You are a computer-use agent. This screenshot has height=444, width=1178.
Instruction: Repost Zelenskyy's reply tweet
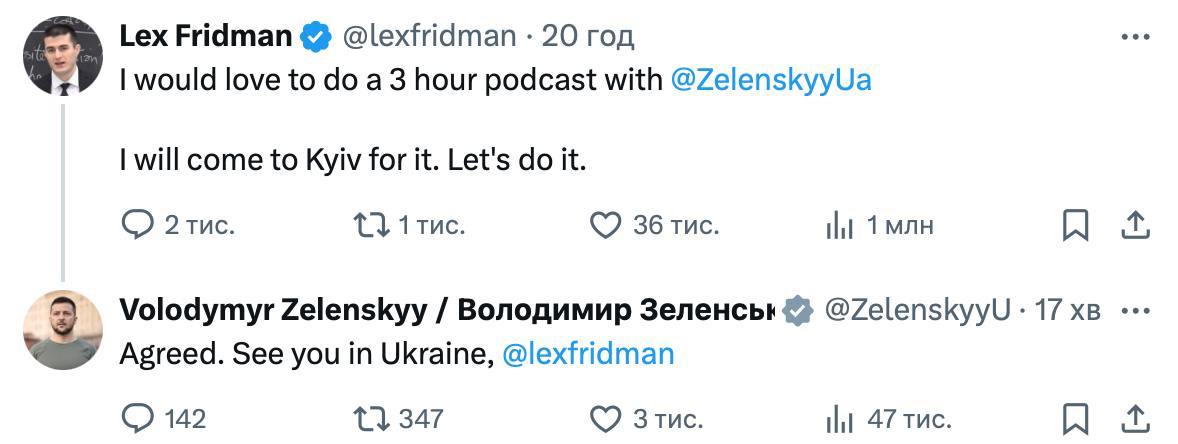pyautogui.click(x=371, y=417)
